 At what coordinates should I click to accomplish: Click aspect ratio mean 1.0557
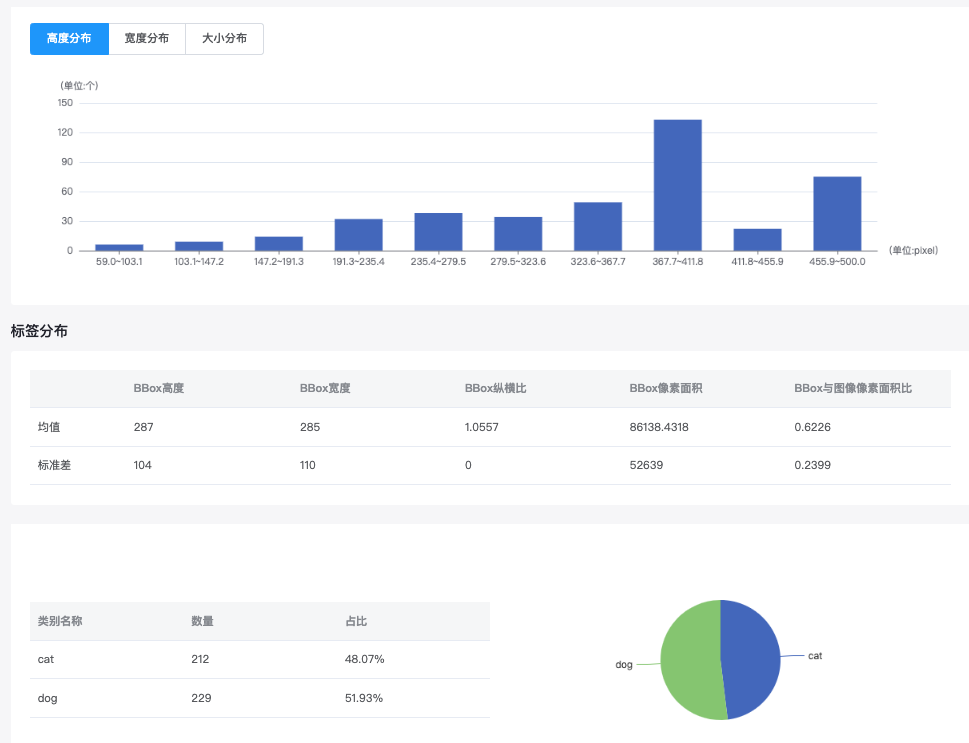click(x=481, y=427)
